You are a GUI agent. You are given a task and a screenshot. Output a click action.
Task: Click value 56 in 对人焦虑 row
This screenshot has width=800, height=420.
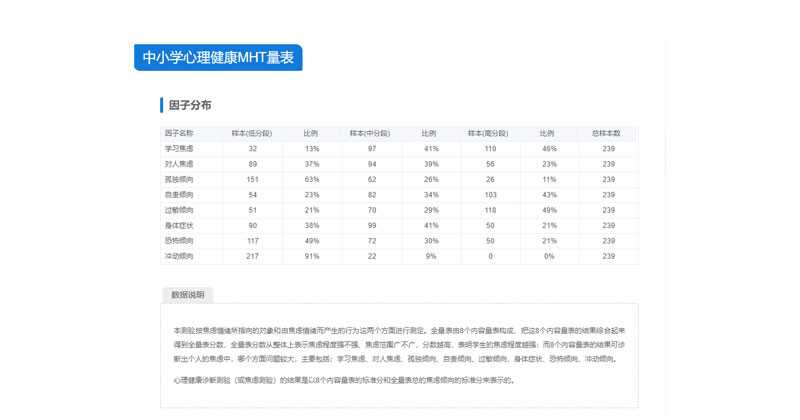[490, 164]
